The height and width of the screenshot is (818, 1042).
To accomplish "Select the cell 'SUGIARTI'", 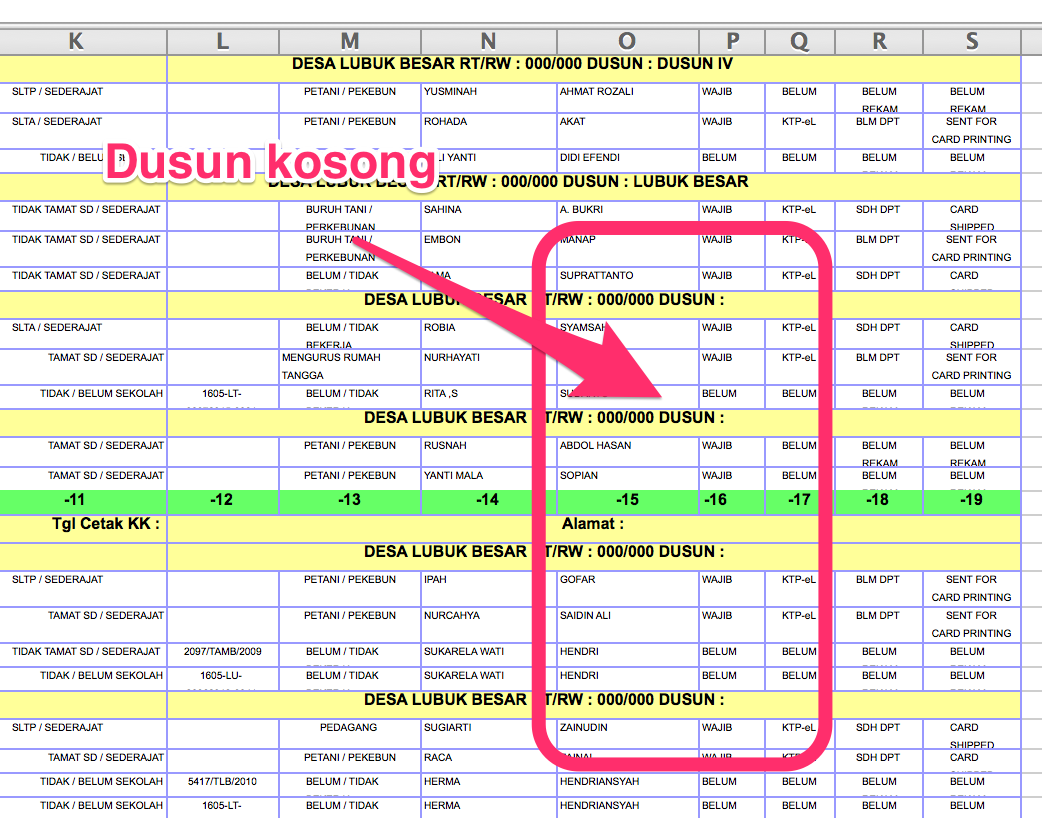I will (488, 734).
